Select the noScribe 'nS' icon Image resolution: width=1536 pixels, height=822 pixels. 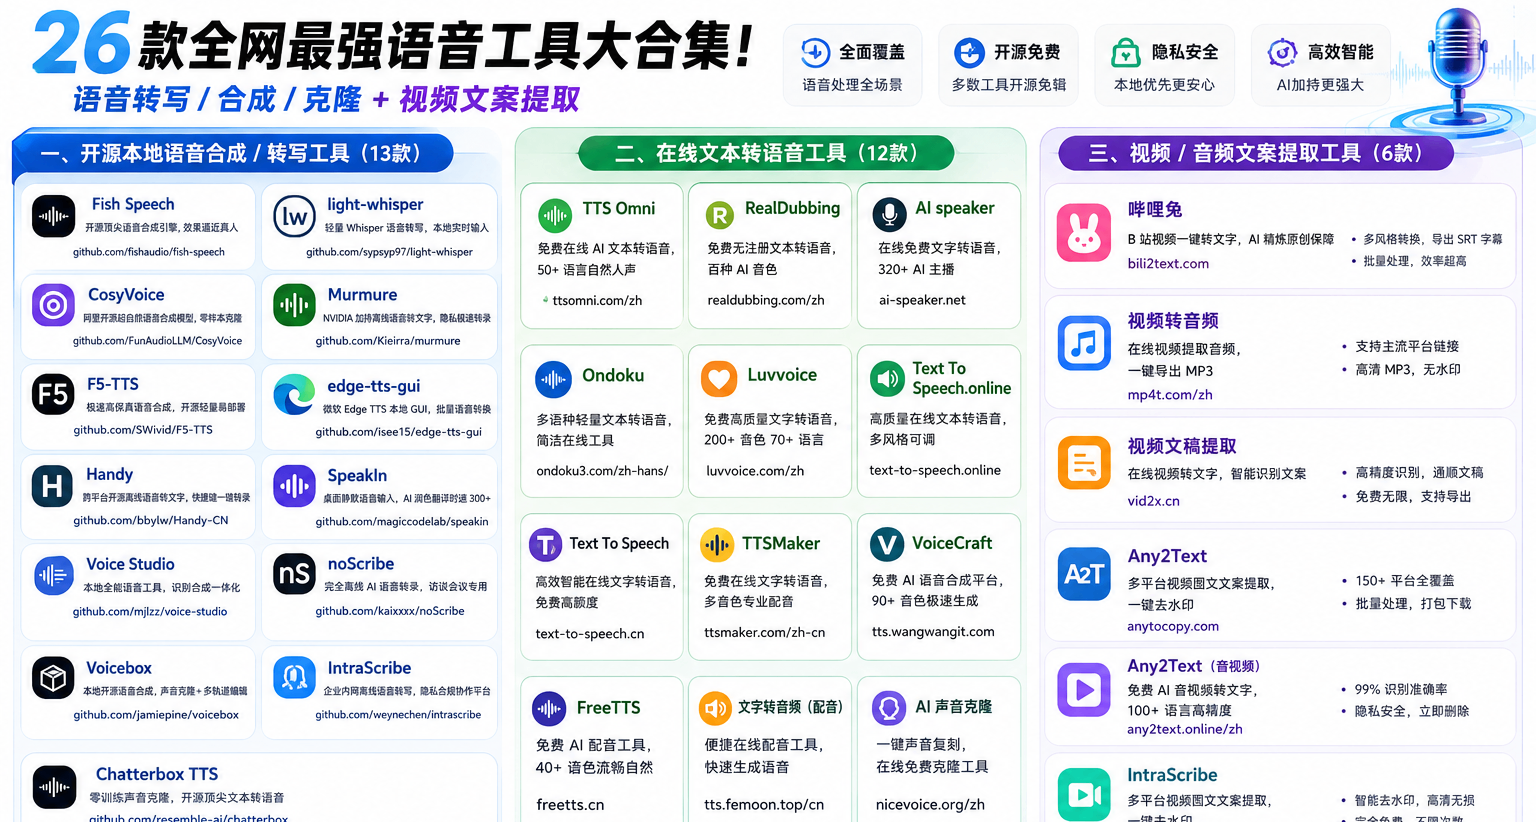294,575
